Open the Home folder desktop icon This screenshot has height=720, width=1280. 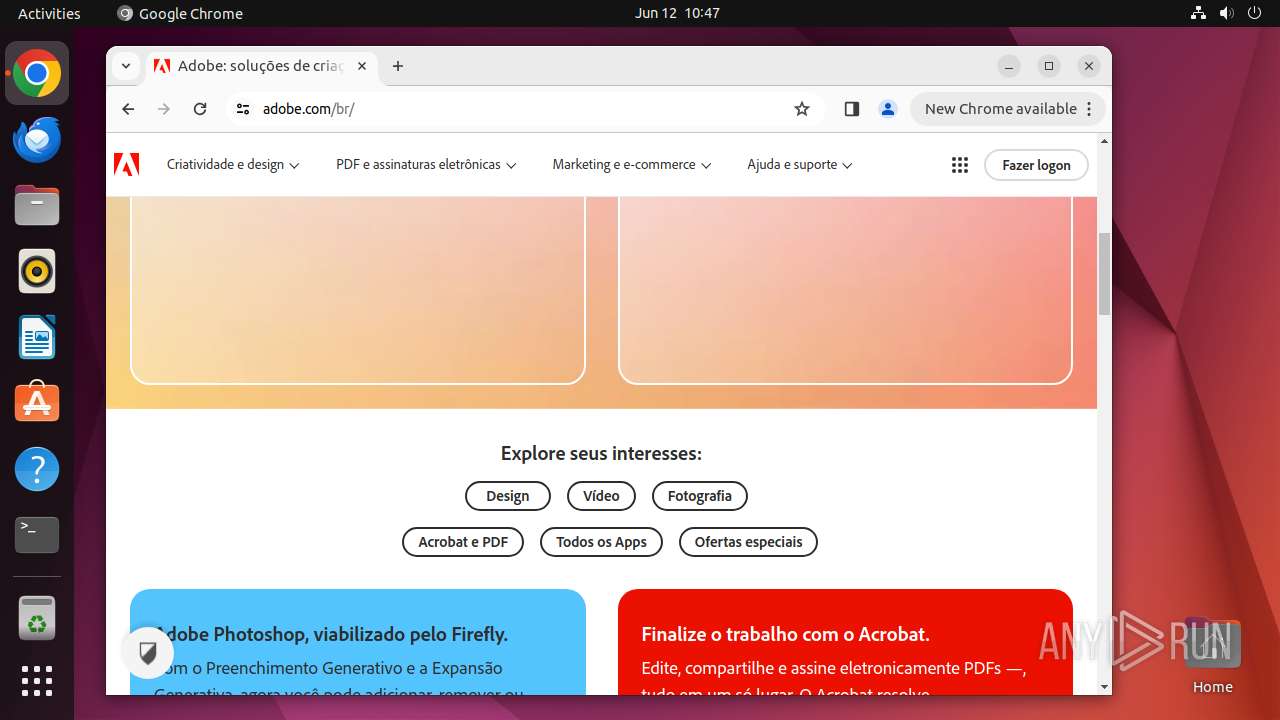1212,655
